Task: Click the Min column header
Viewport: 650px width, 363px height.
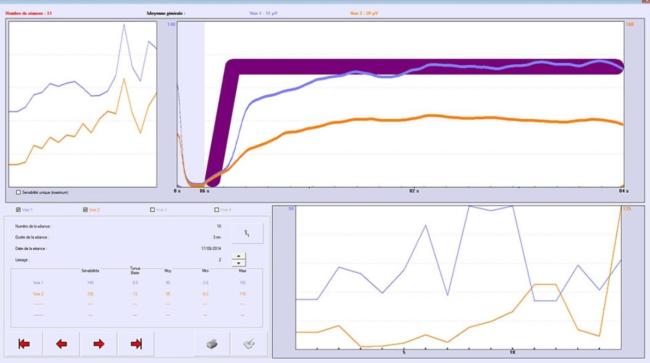Action: 205,271
